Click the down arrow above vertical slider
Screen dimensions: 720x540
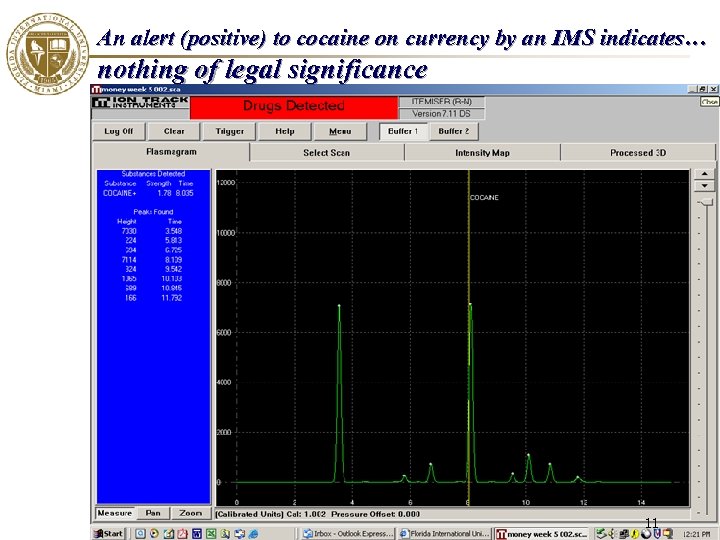[x=705, y=186]
